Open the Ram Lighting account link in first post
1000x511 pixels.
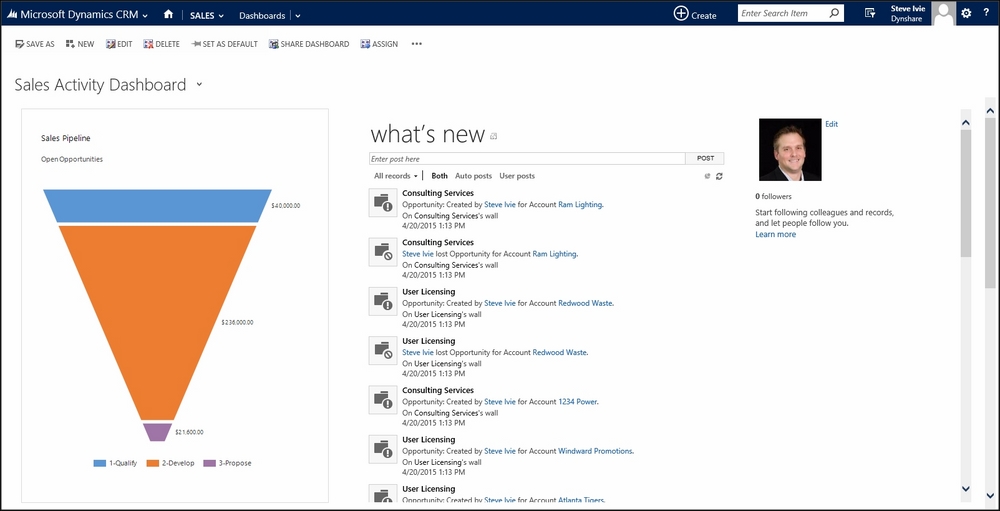pos(580,205)
